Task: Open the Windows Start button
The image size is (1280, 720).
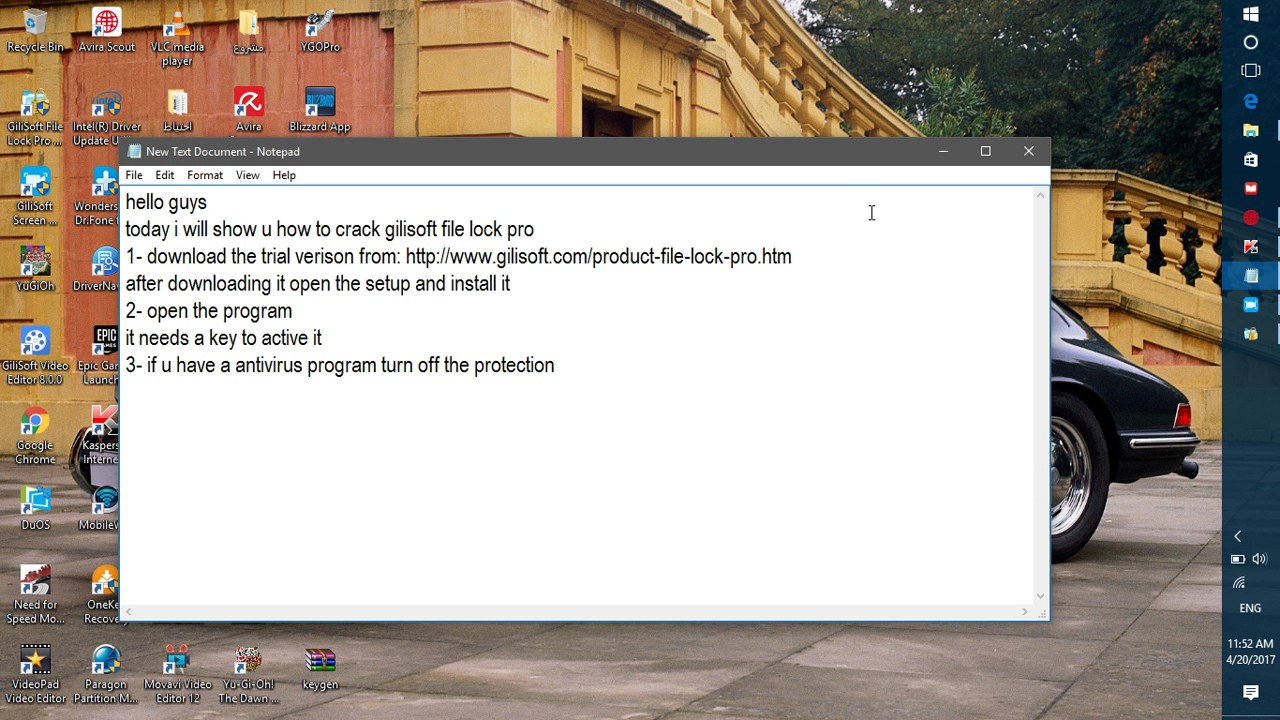Action: coord(1251,14)
